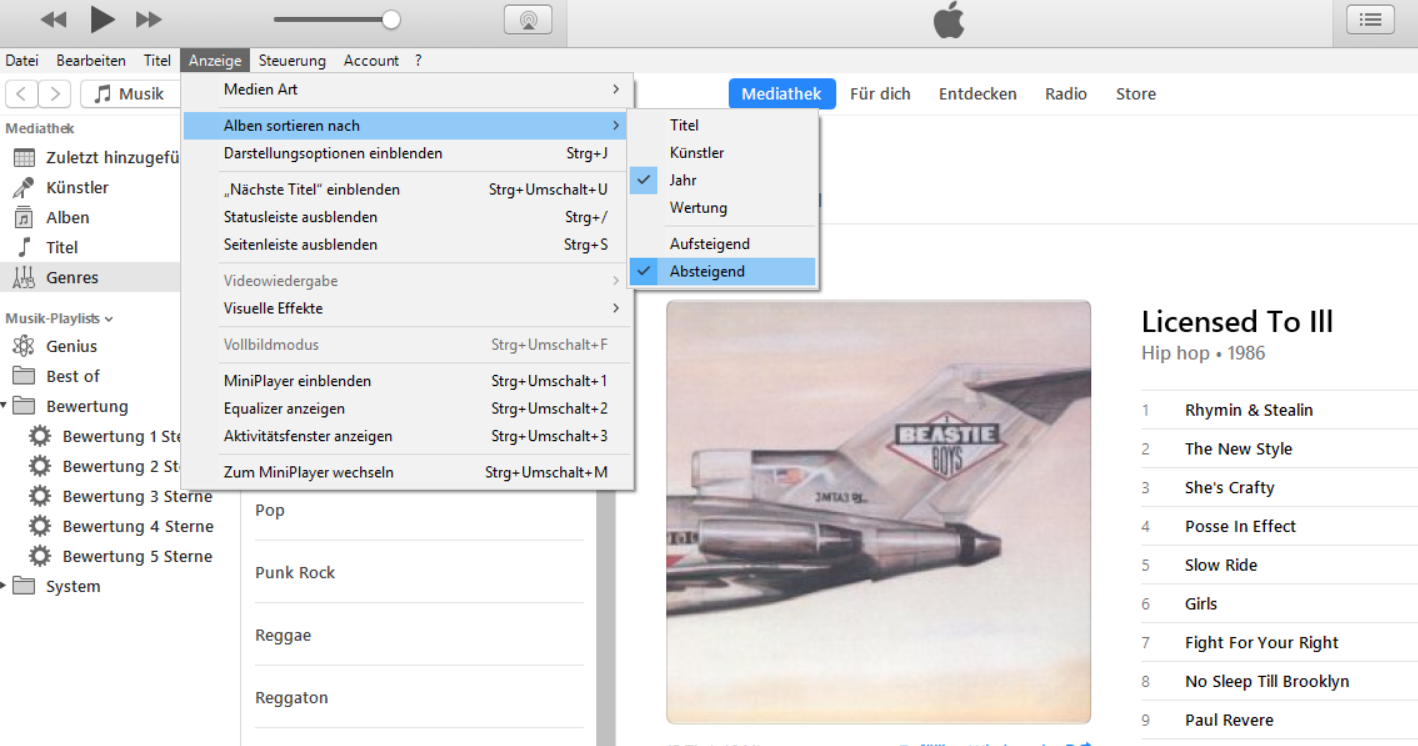Go back with the left chevron button
The image size is (1418, 746).
pyautogui.click(x=22, y=94)
